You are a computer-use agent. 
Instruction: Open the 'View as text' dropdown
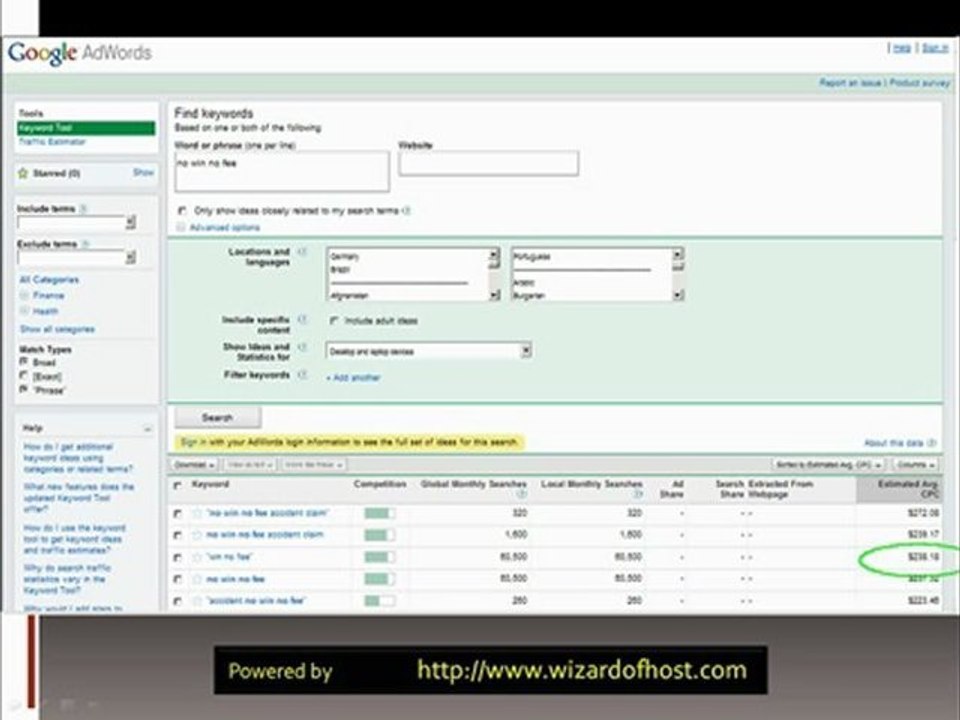point(250,465)
